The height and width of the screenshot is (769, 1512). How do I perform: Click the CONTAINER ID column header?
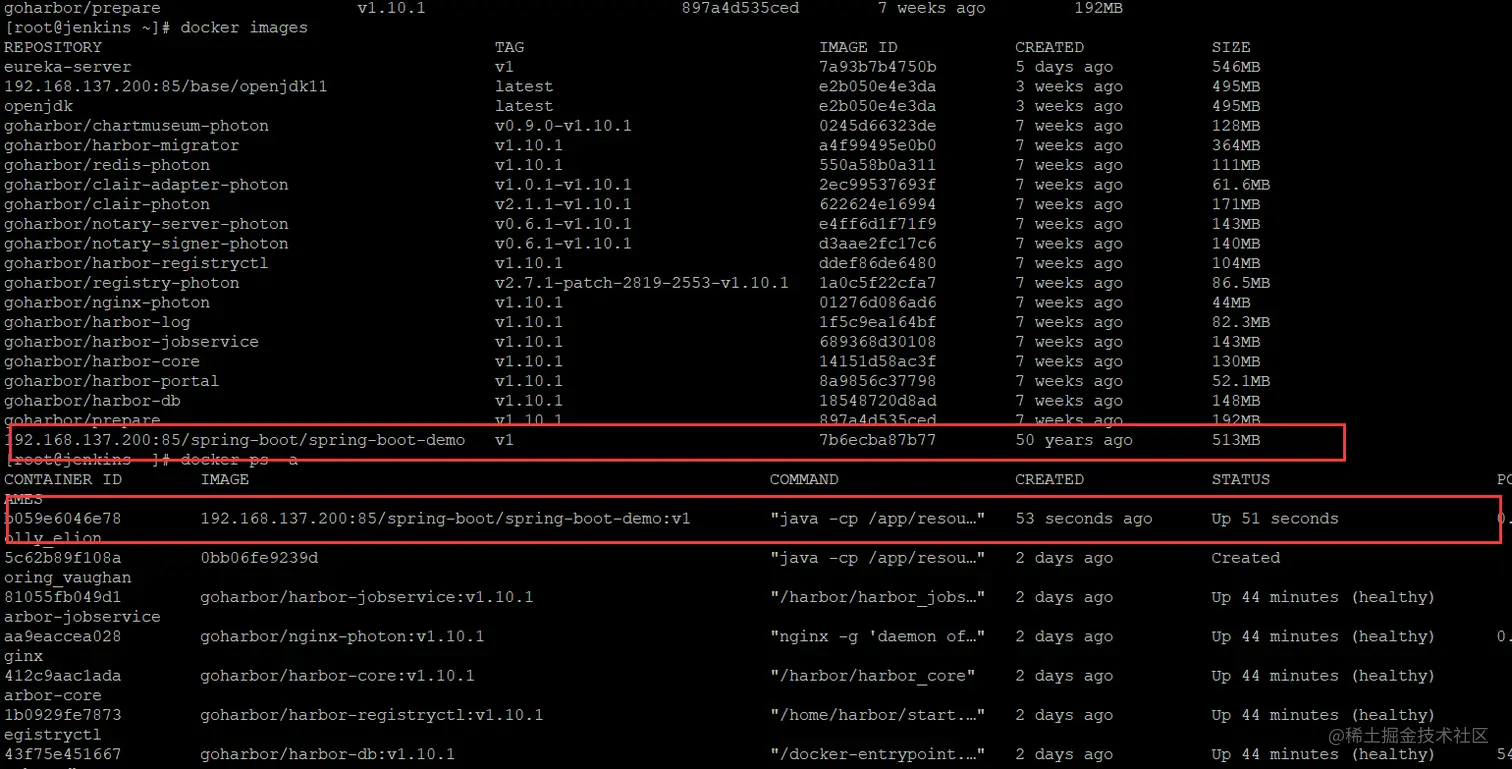click(63, 479)
